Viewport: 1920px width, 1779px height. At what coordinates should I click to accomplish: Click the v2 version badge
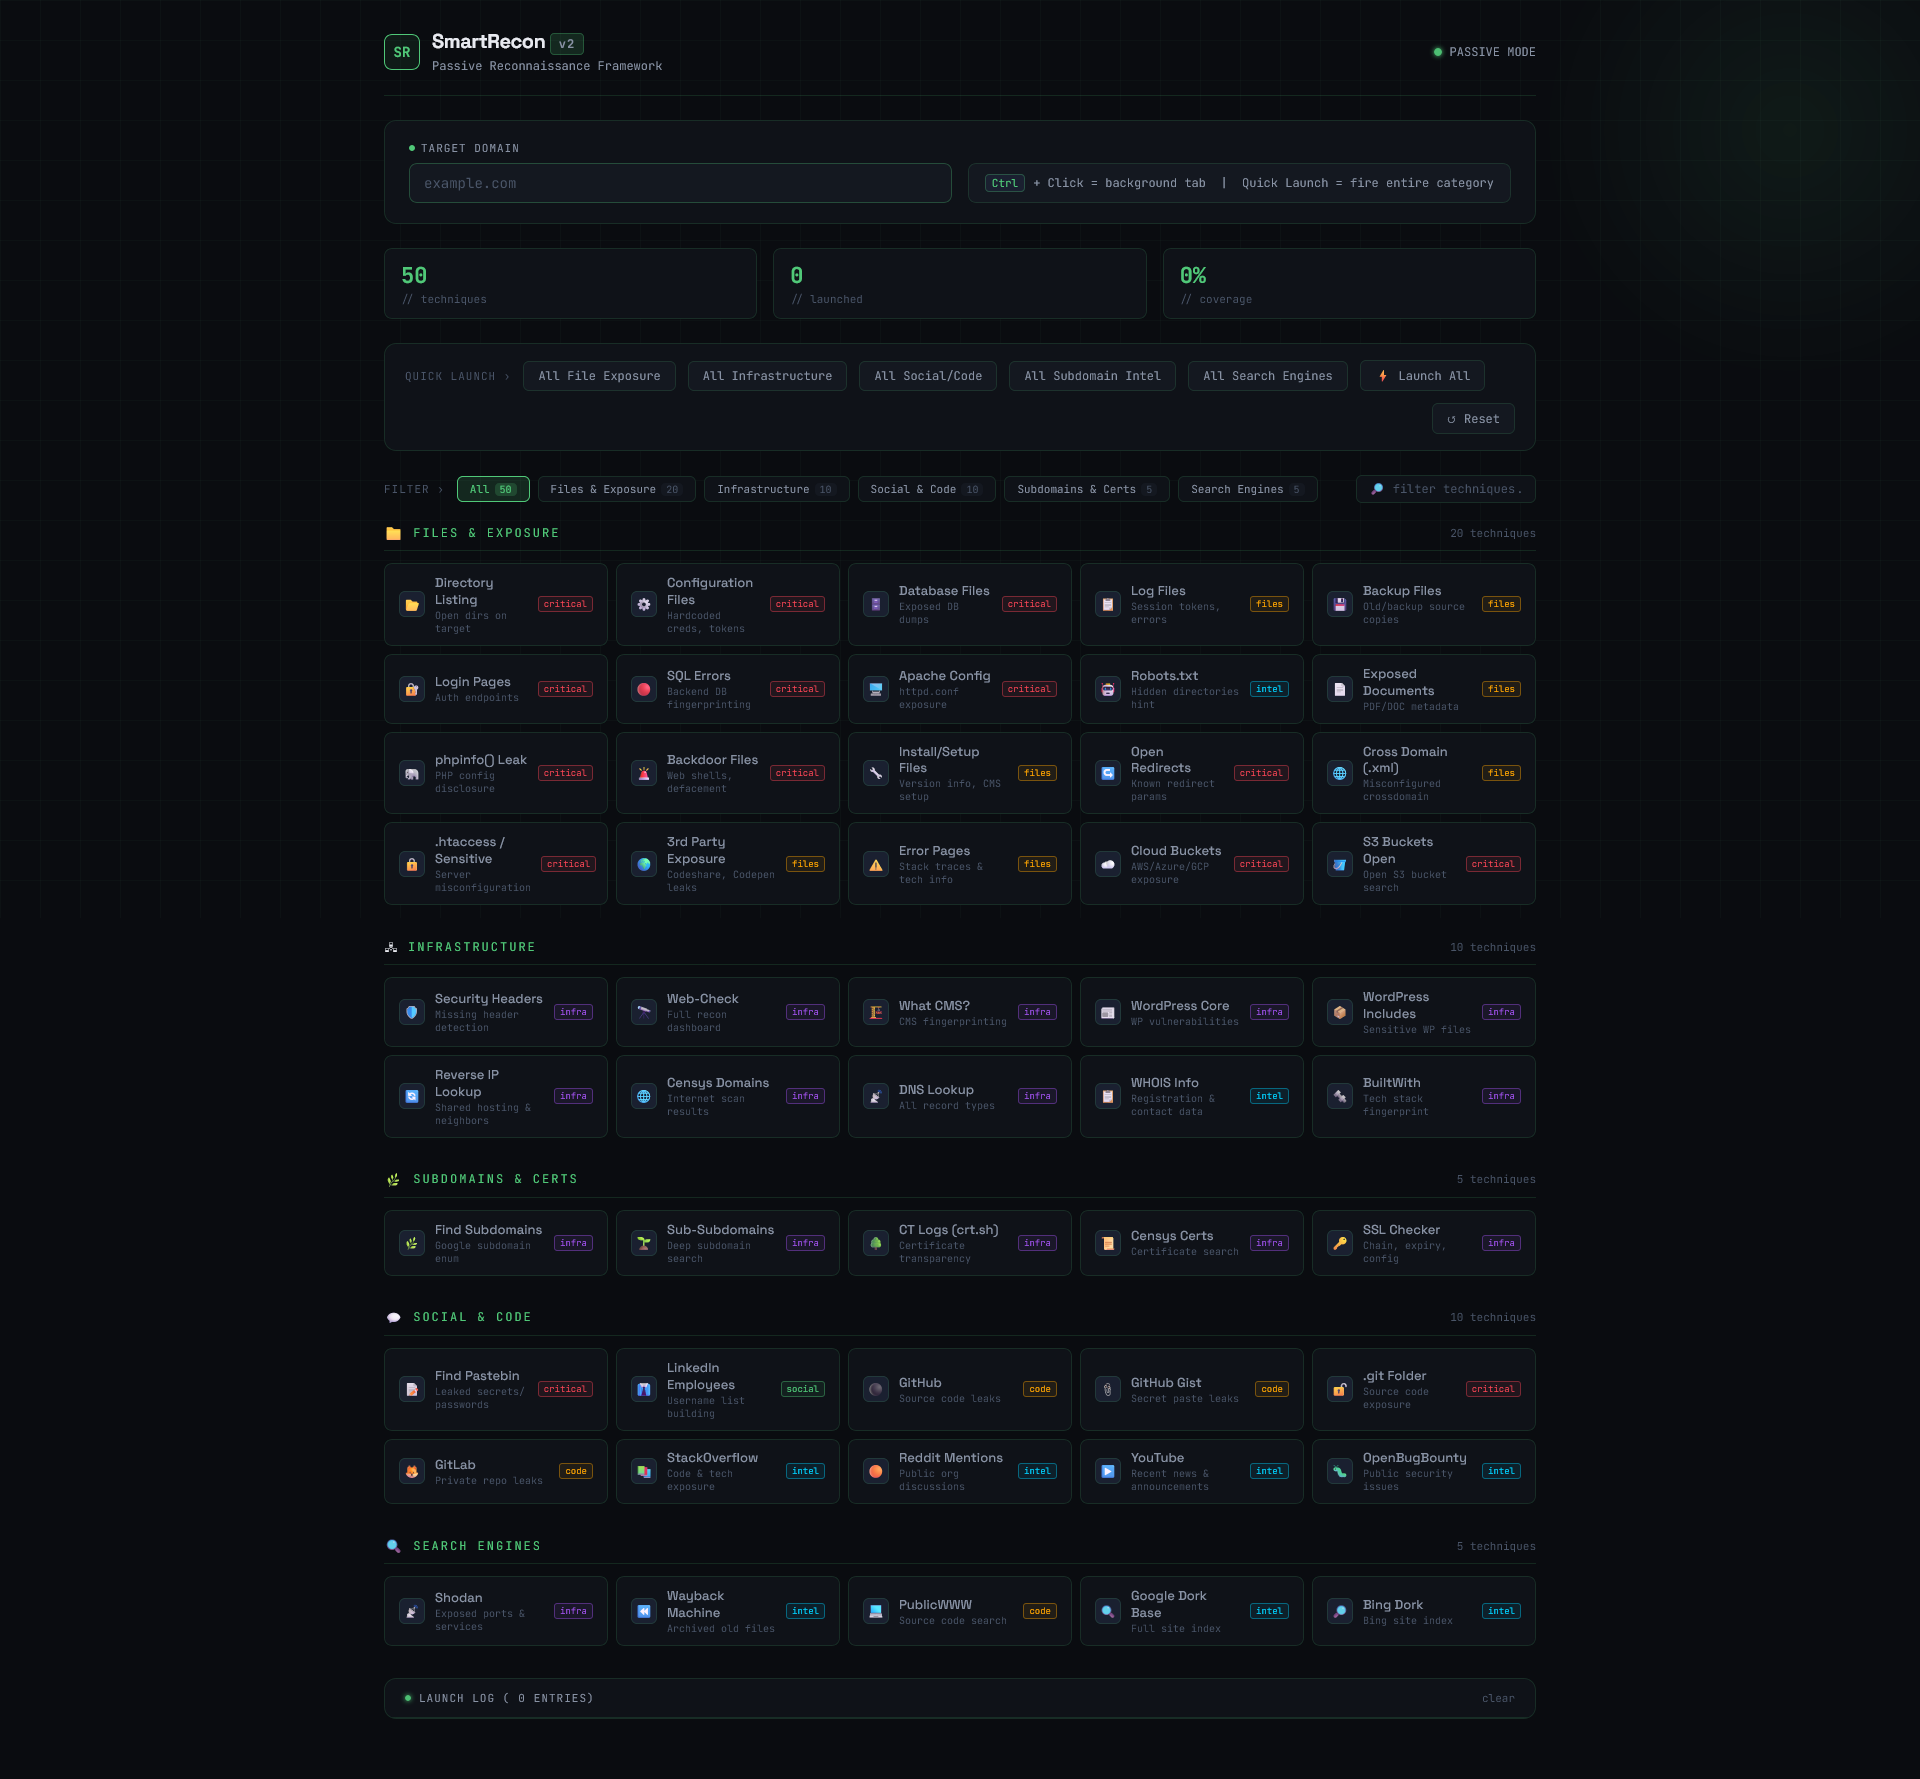click(x=567, y=44)
